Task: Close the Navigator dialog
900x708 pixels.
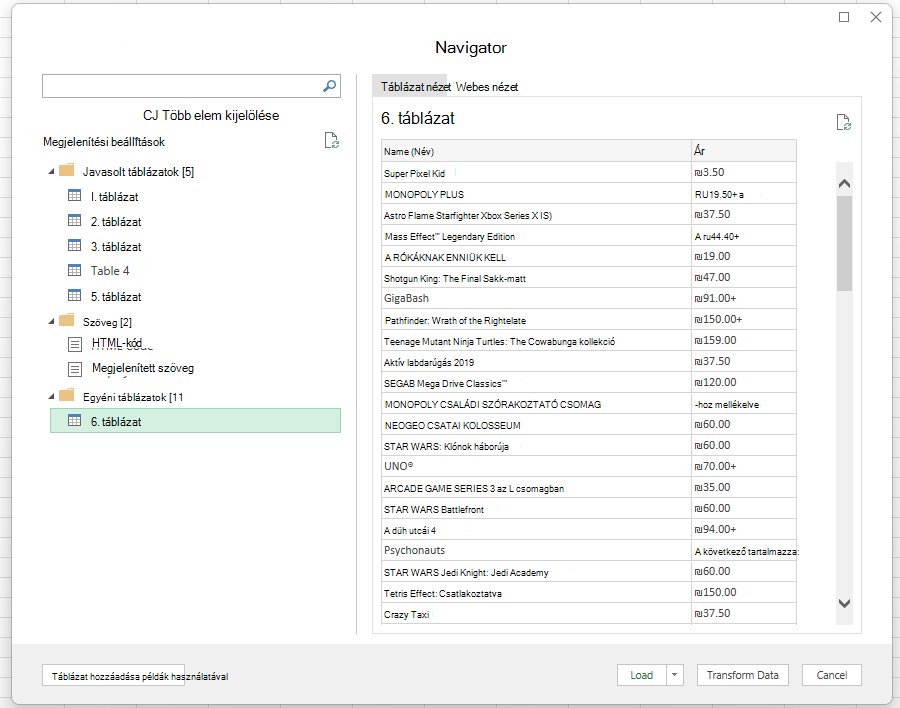Action: pos(876,17)
